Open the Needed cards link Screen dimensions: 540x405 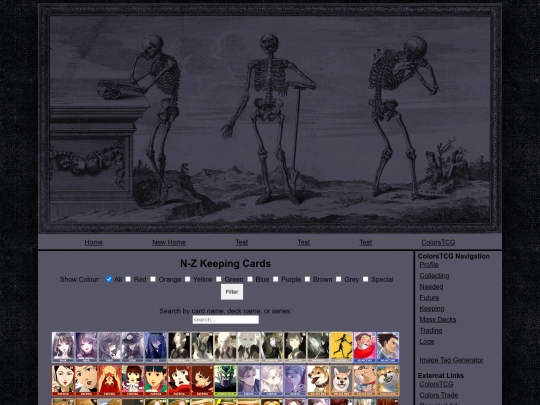(431, 287)
